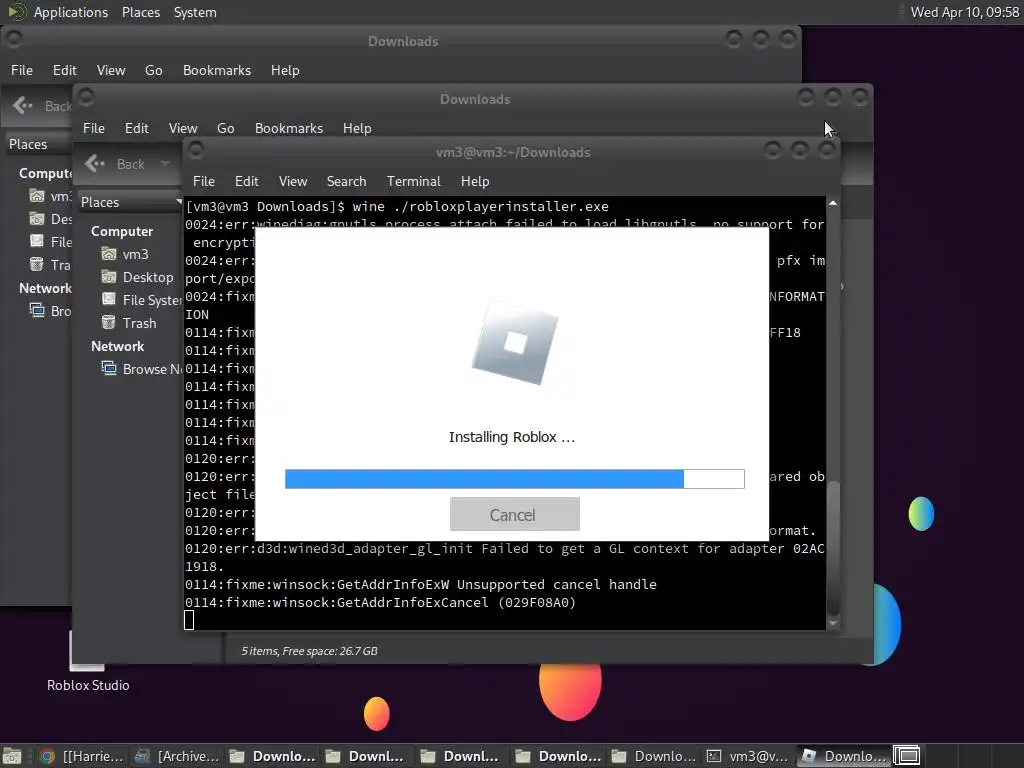Select Desktop in front Downloads sidebar
Screen dimensions: 1024x768
pyautogui.click(x=148, y=277)
